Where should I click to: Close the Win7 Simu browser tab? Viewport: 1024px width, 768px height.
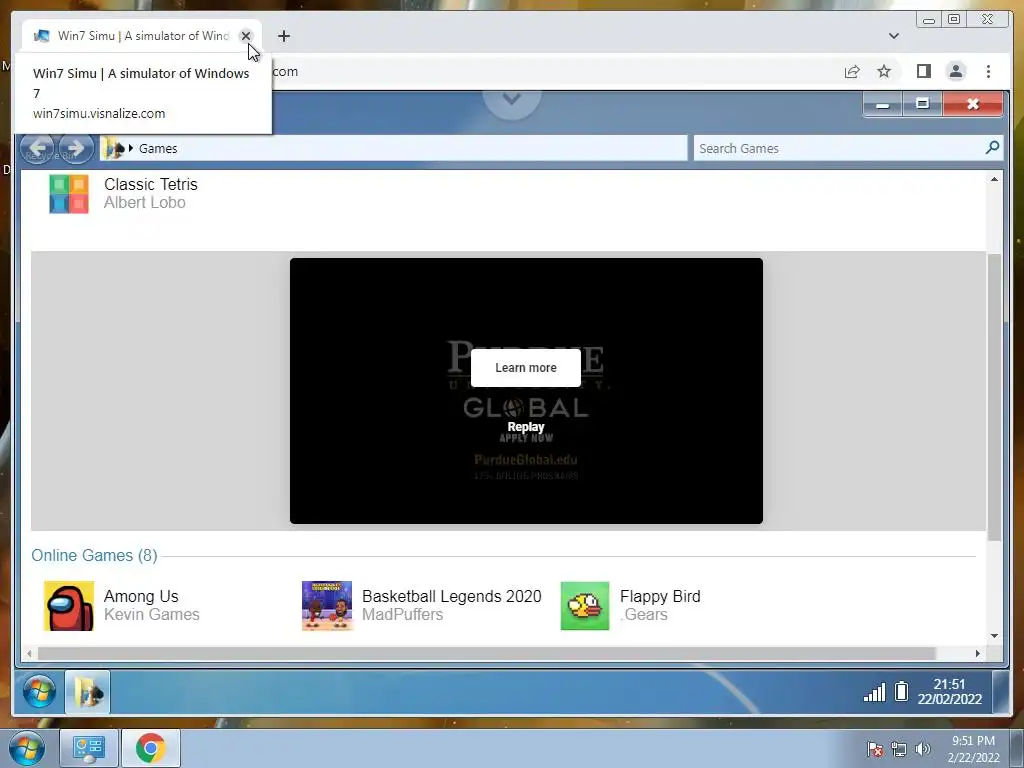coord(246,36)
